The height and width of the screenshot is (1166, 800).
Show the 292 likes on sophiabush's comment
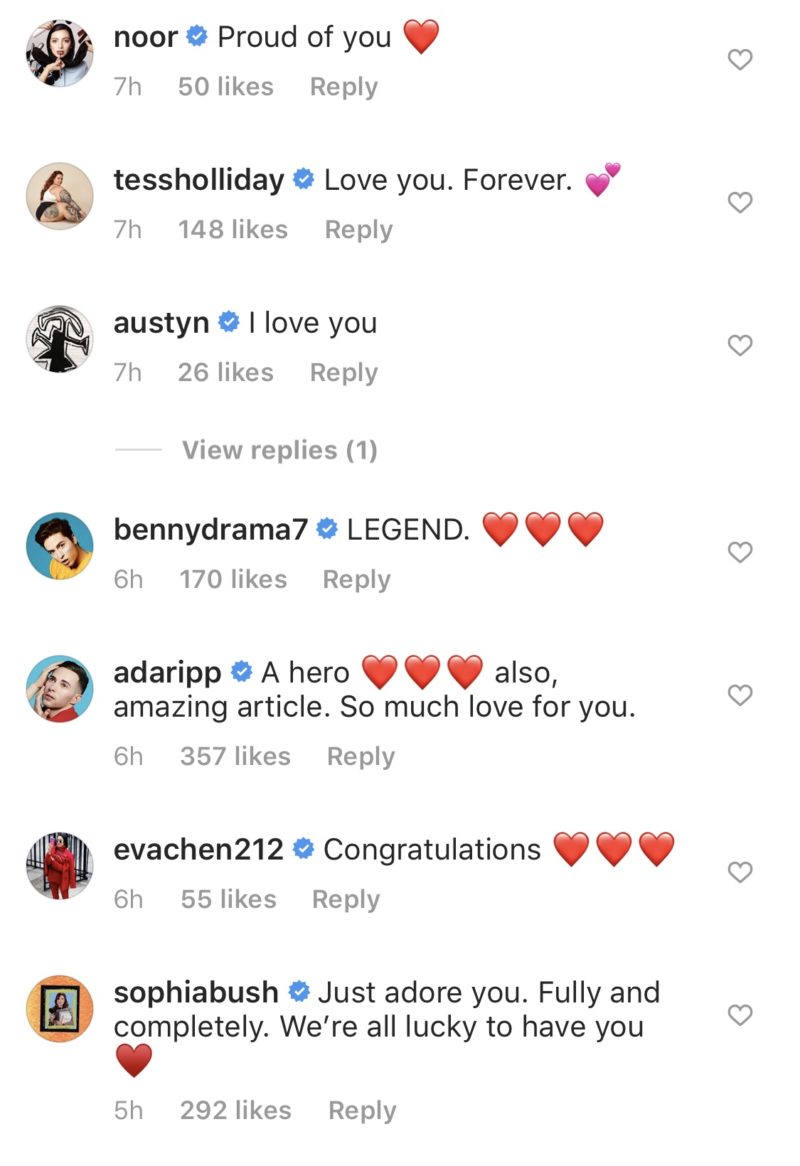[x=235, y=1111]
